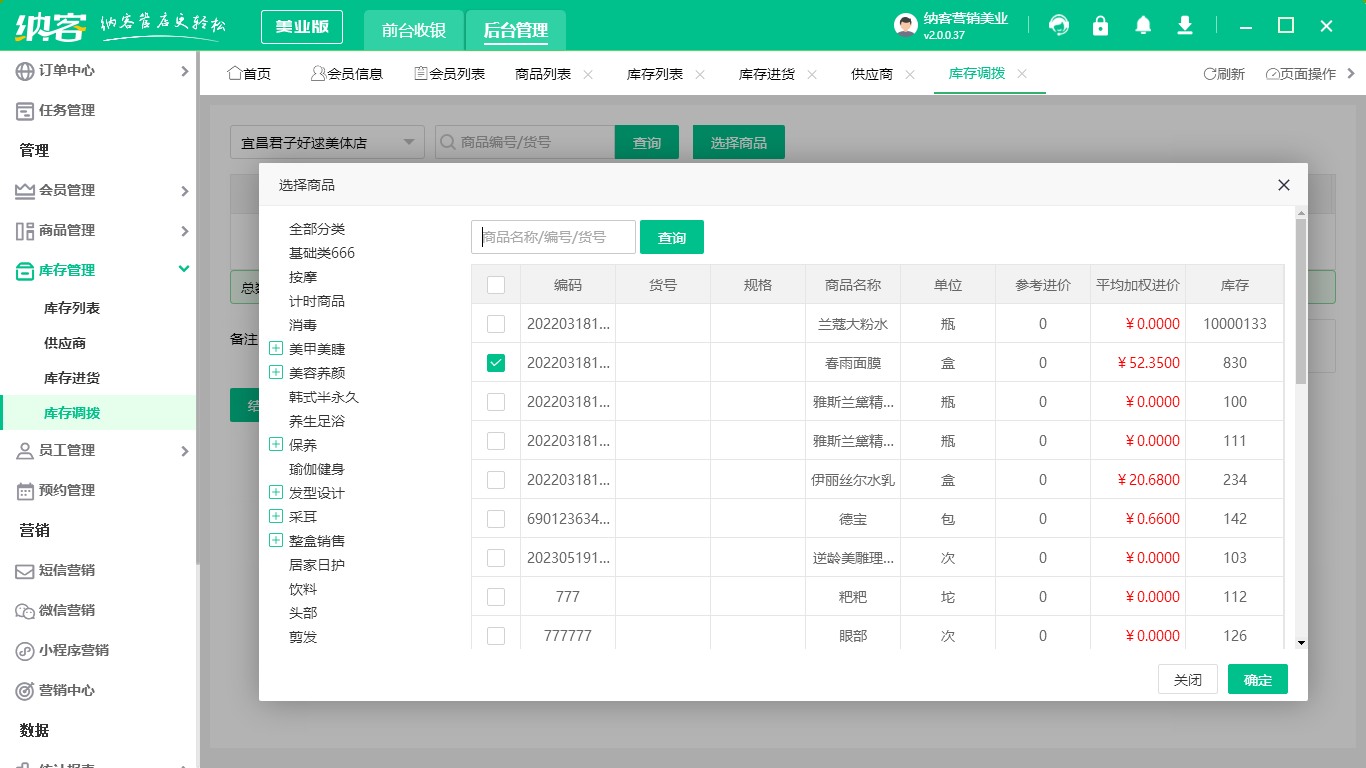Switch to the 商品列表 tab
Image resolution: width=1366 pixels, height=768 pixels.
(545, 73)
